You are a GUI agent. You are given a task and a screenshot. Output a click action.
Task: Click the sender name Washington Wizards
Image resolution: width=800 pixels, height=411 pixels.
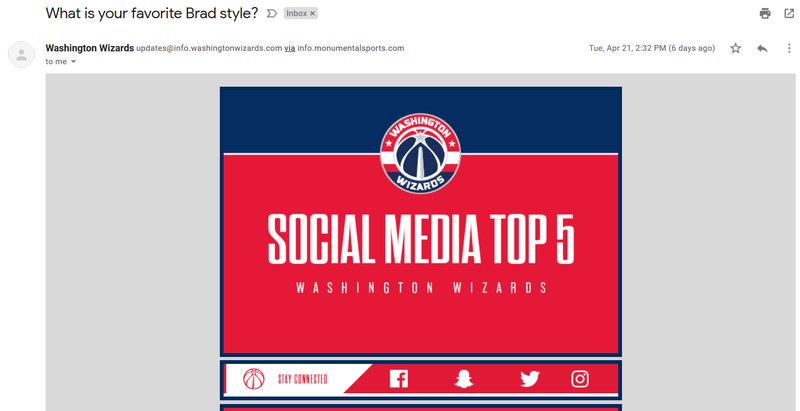(90, 48)
